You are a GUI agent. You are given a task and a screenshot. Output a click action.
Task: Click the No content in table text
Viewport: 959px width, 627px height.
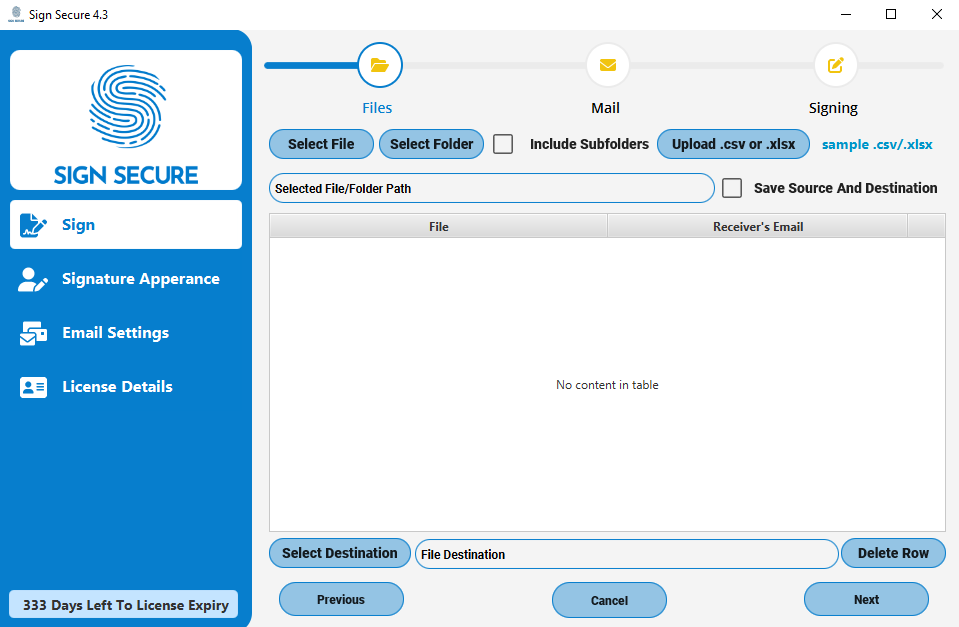click(x=607, y=385)
